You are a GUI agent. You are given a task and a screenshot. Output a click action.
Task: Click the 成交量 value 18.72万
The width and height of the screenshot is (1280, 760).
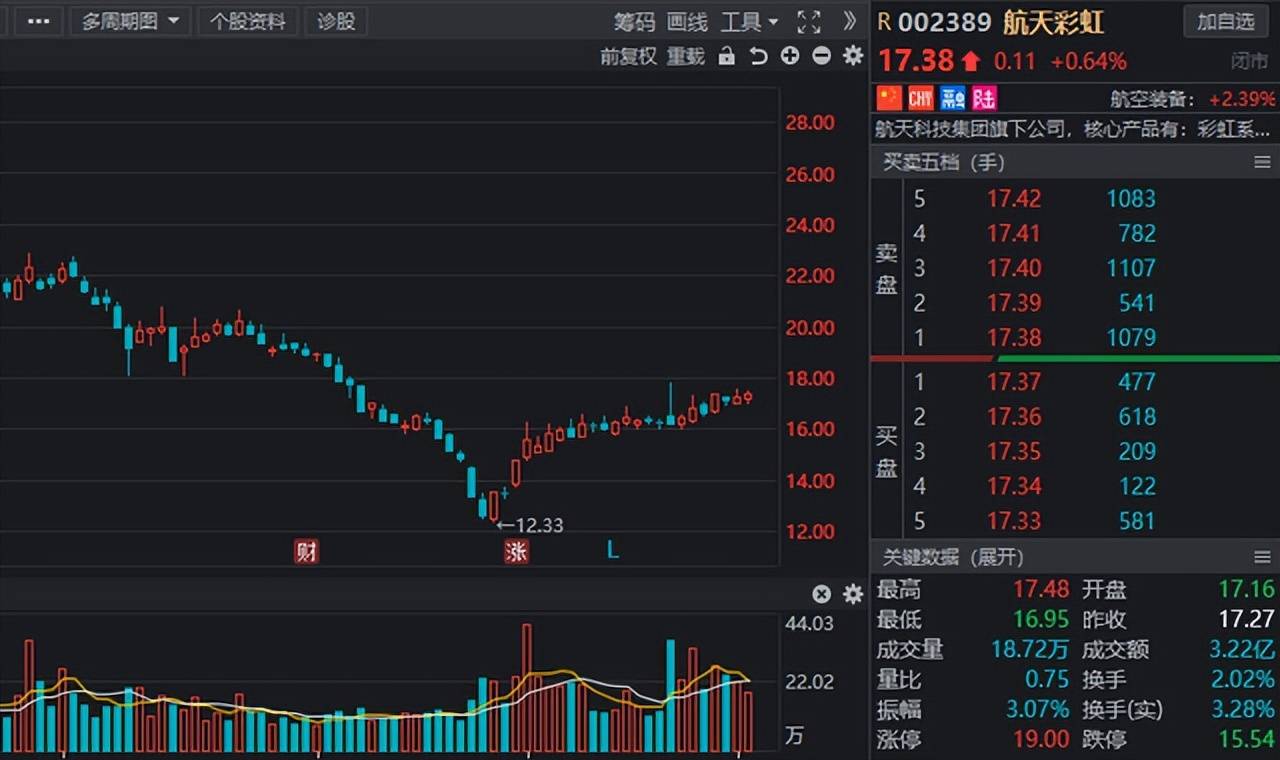pyautogui.click(x=1030, y=650)
